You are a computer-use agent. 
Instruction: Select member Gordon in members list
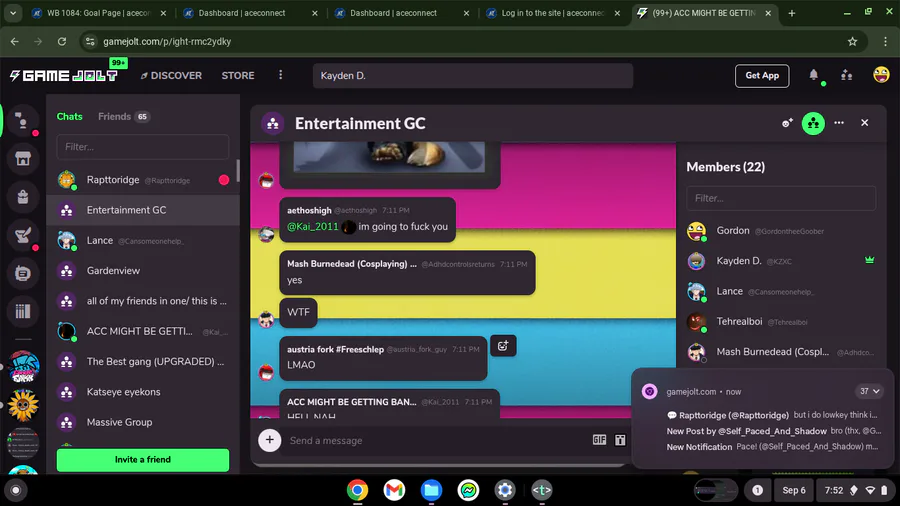pos(781,231)
